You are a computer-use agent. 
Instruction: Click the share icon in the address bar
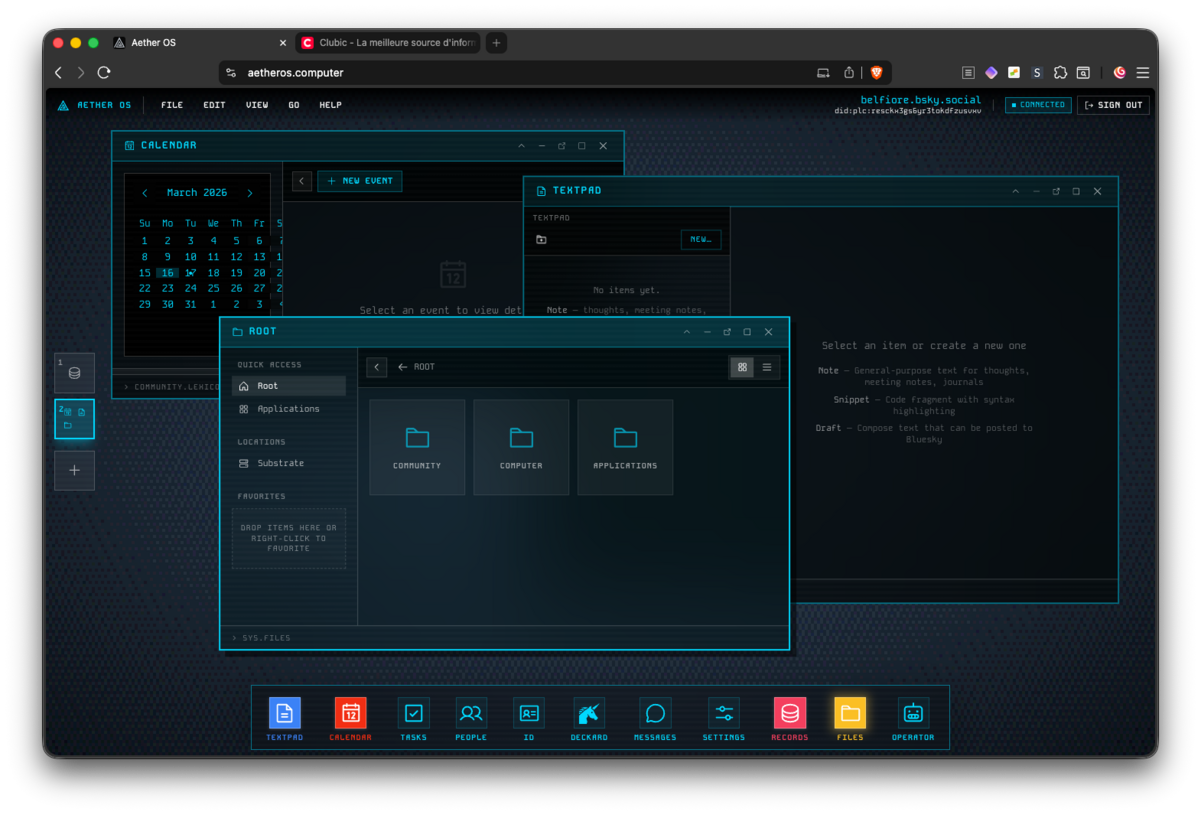pyautogui.click(x=849, y=72)
